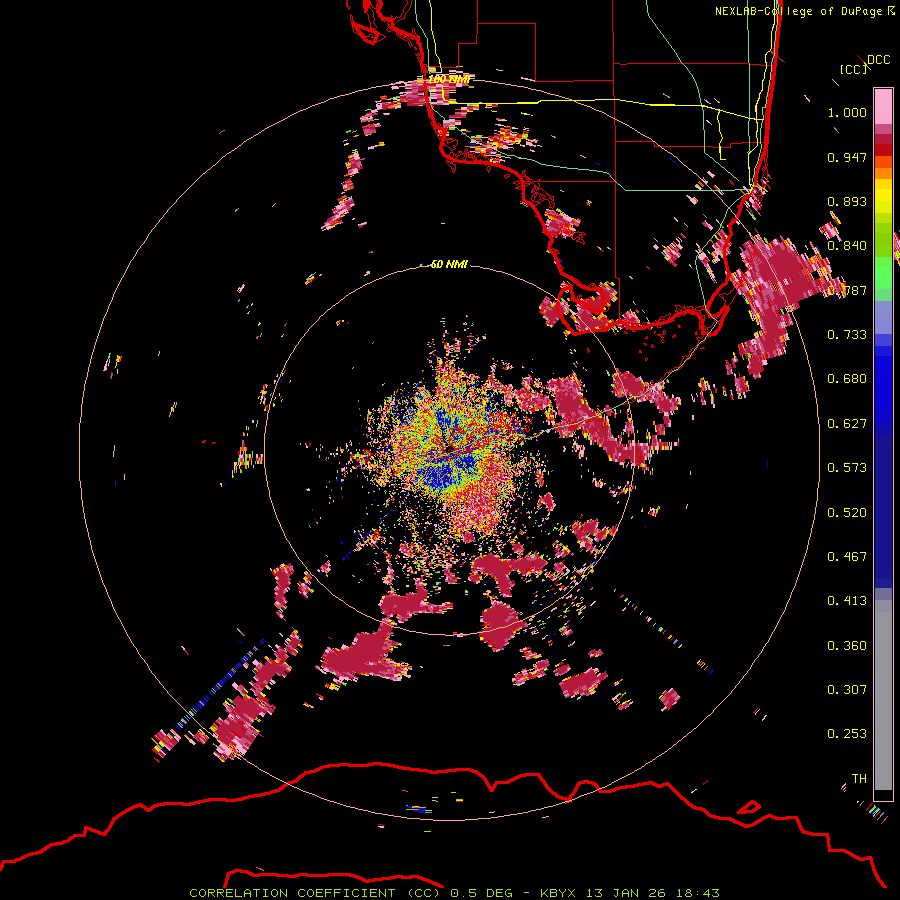Click the 0.733 scale value
900x900 pixels.
coord(847,335)
